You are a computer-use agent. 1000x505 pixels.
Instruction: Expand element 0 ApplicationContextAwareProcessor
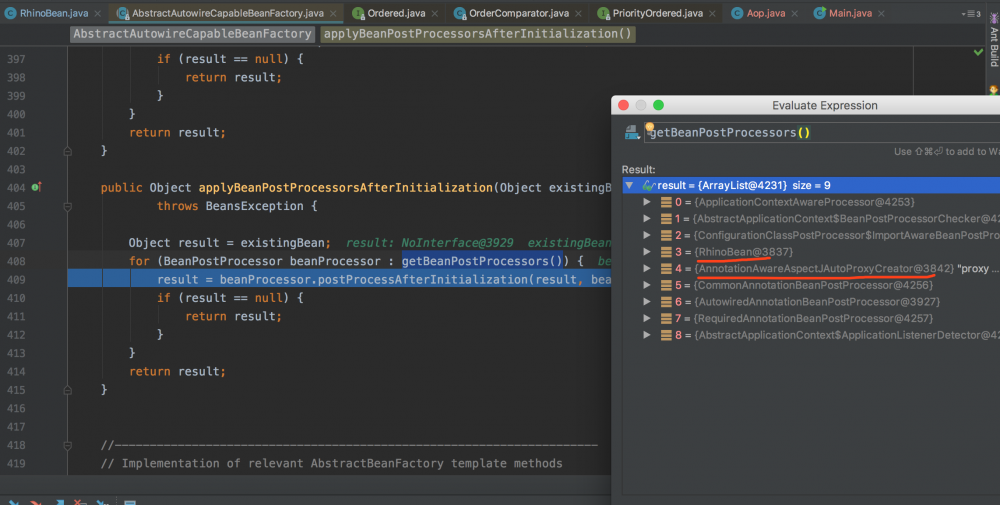pos(647,202)
